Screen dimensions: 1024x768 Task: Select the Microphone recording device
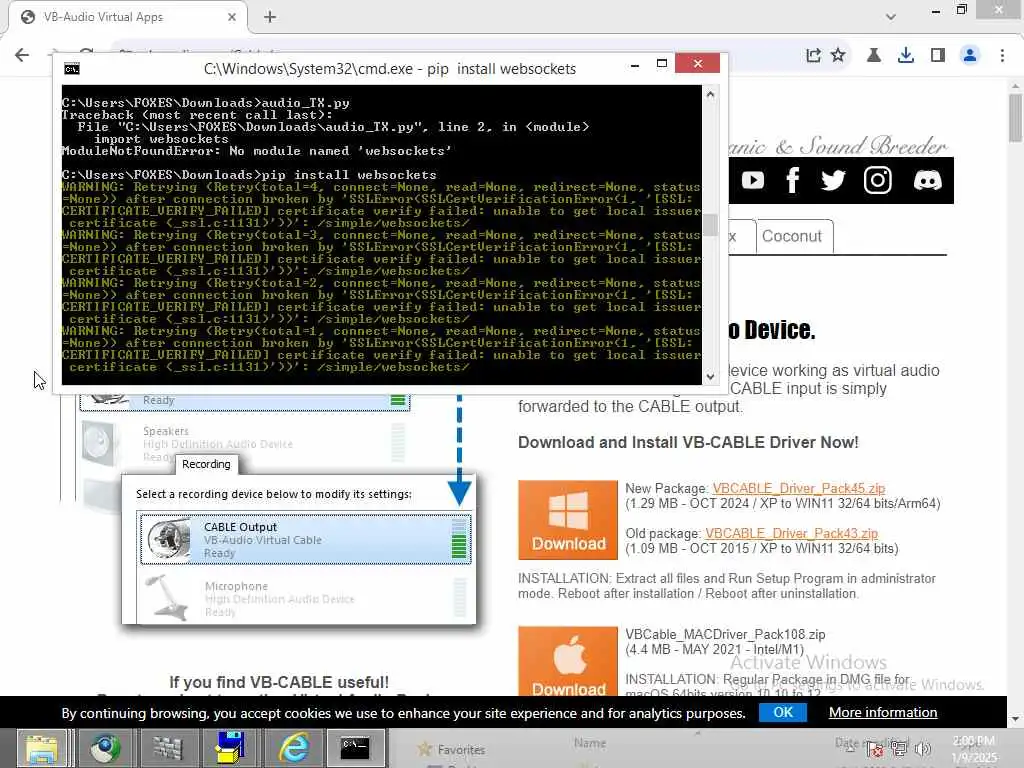pyautogui.click(x=305, y=597)
